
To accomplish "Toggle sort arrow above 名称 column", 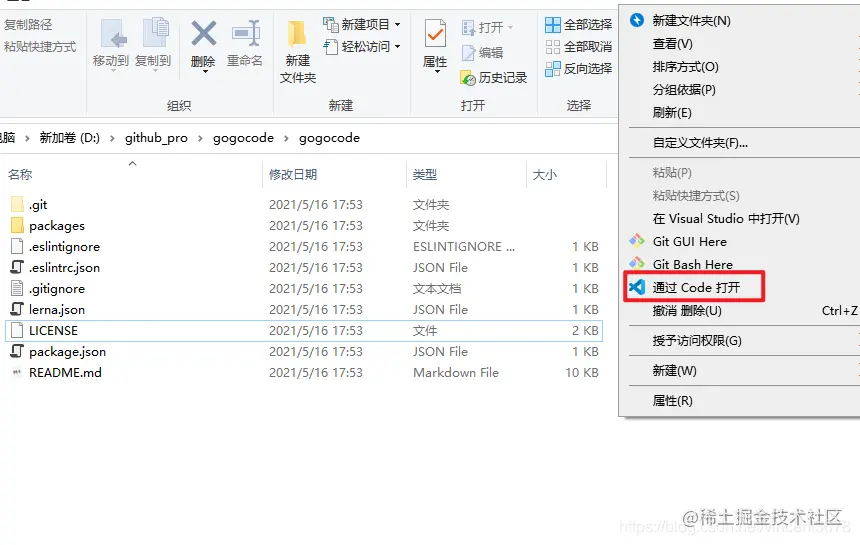I will coord(132,163).
